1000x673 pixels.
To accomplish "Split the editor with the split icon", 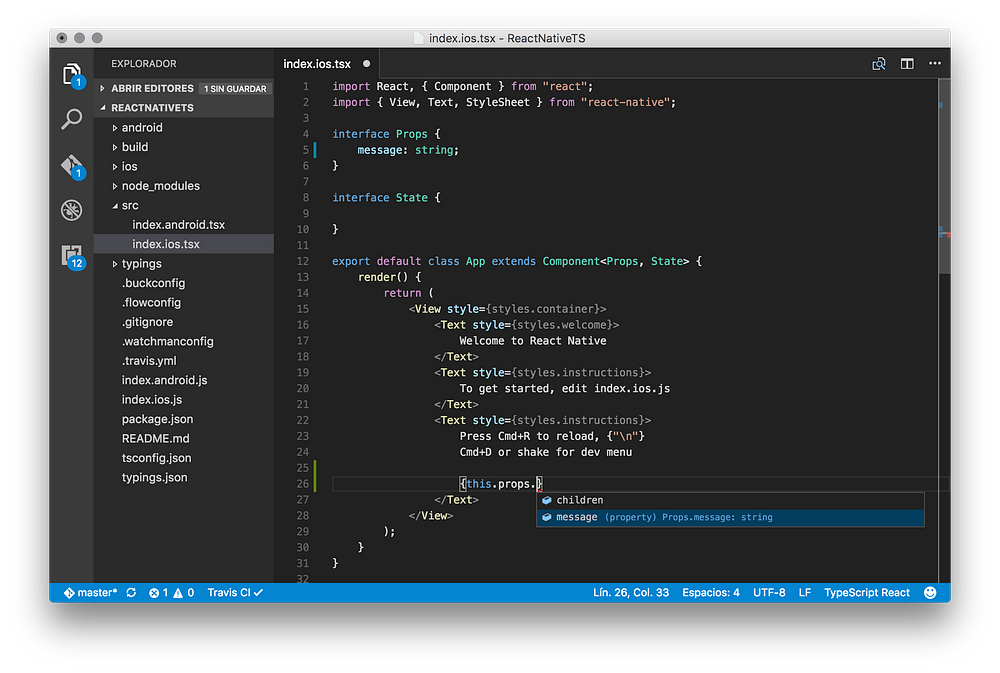I will (907, 64).
